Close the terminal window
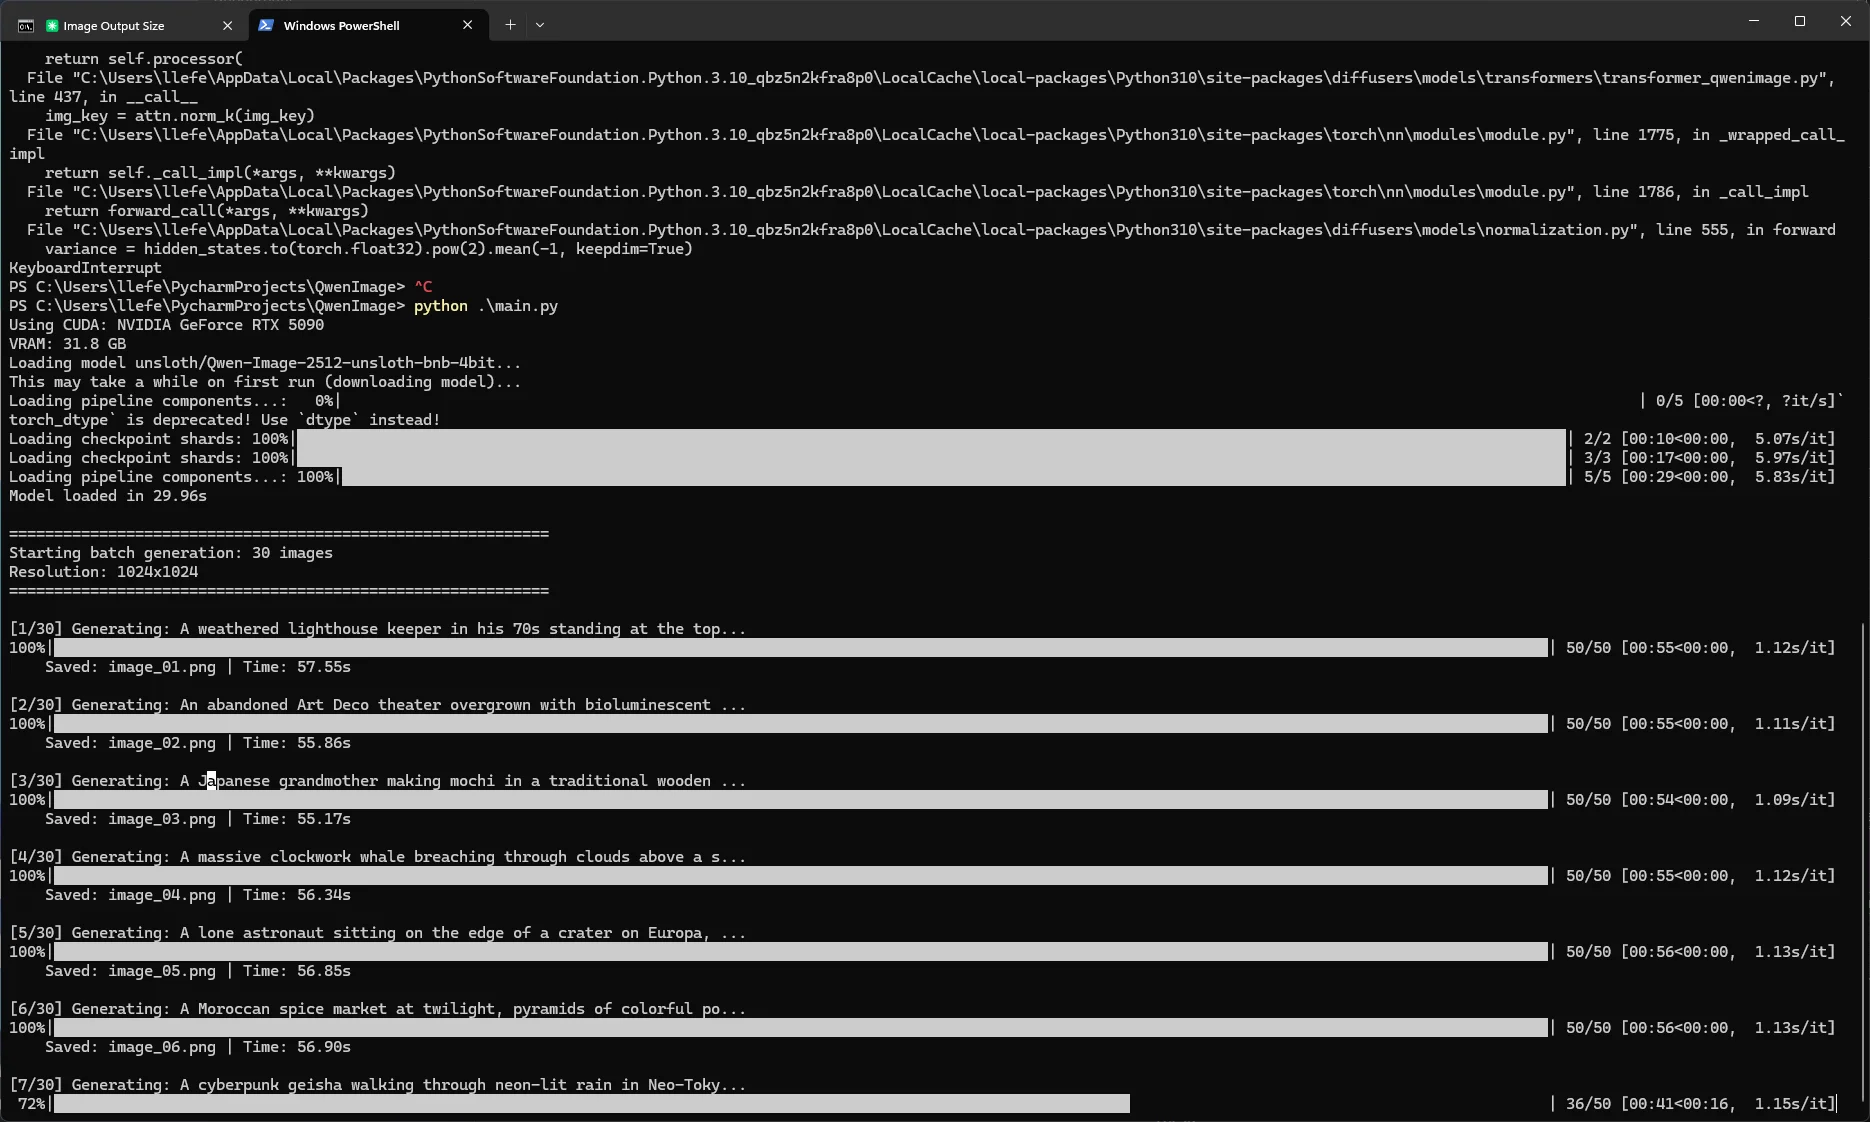Screen dimensions: 1870x1122 coord(1846,21)
